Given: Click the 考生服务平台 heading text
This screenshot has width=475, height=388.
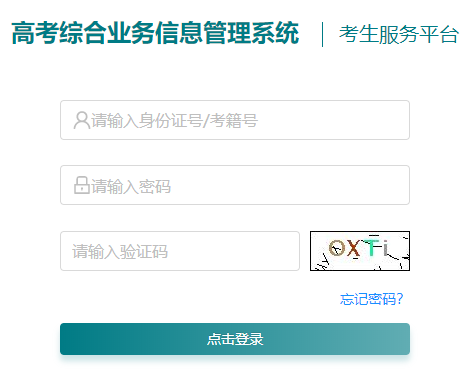Looking at the screenshot, I should click(399, 34).
